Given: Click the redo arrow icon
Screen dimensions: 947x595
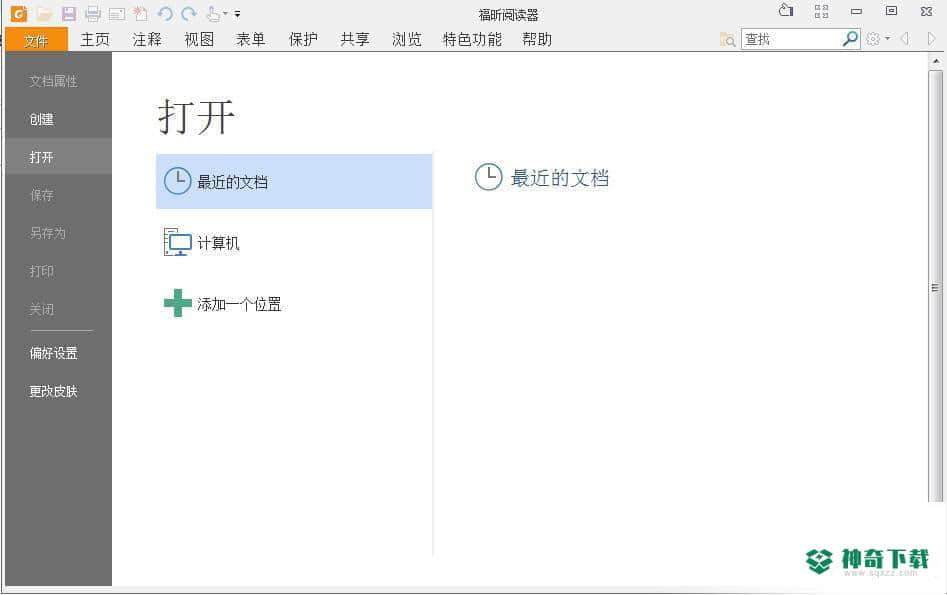Looking at the screenshot, I should coord(189,13).
